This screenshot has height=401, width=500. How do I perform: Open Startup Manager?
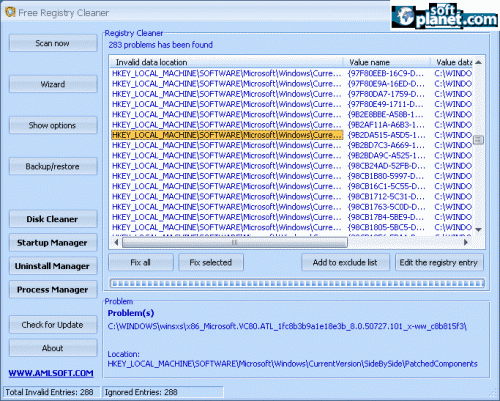(53, 243)
